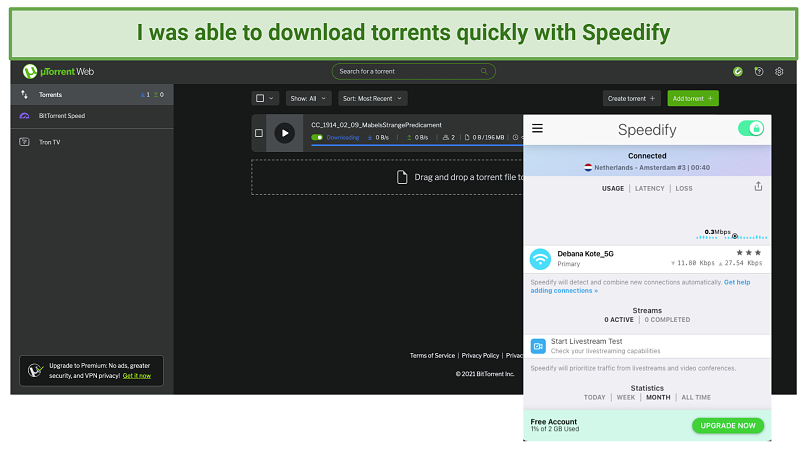Open the Sort: Most Recent dropdown

373,98
